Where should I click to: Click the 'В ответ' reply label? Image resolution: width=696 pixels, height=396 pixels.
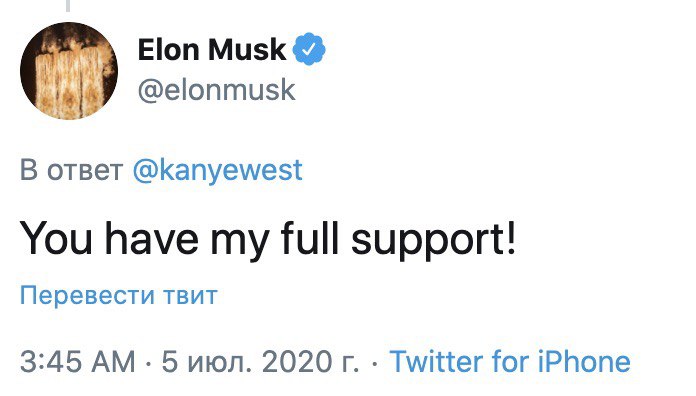pyautogui.click(x=71, y=170)
